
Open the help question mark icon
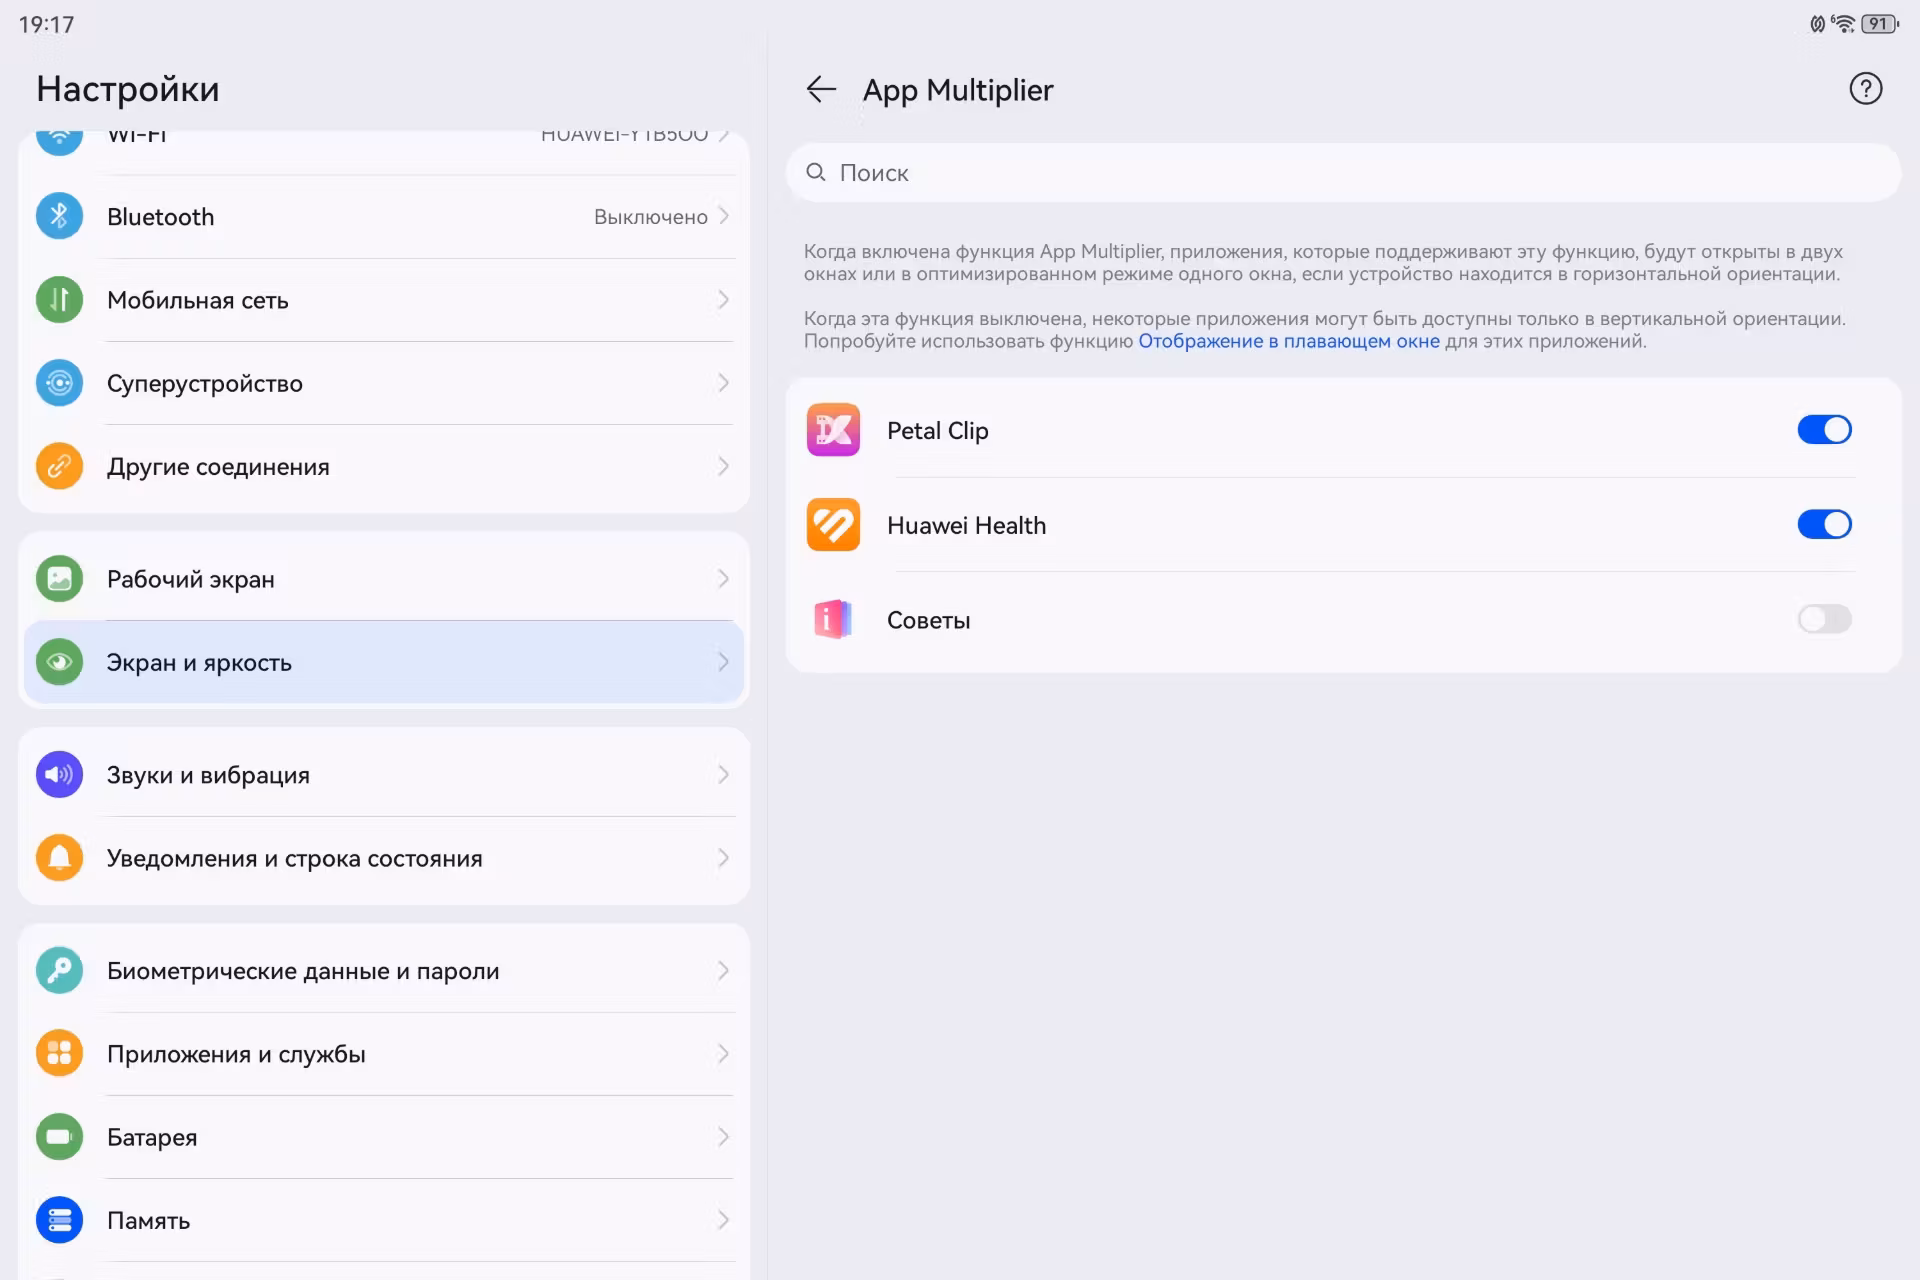coord(1865,89)
